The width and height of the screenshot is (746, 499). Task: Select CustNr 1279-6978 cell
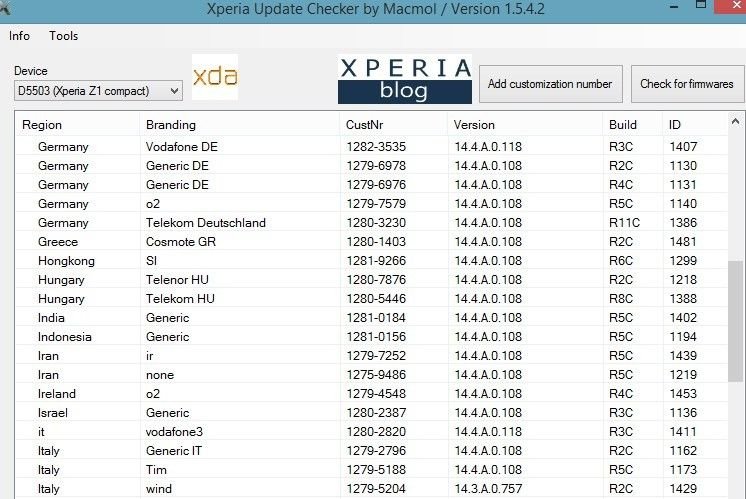[x=376, y=166]
